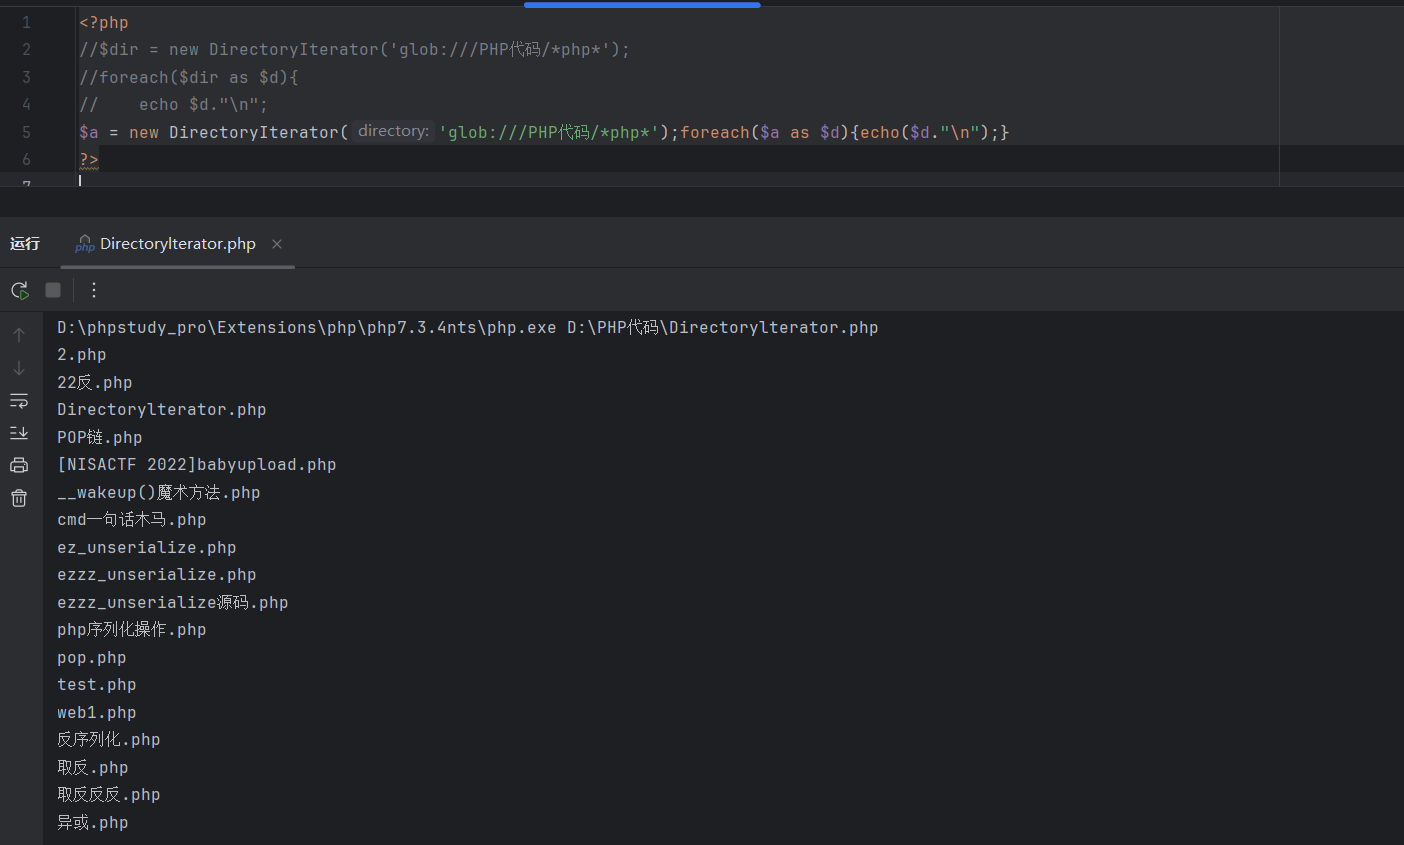Screen dimensions: 1404x845
Task: Close the DirectoryIterator.php run tab
Action: 277,244
